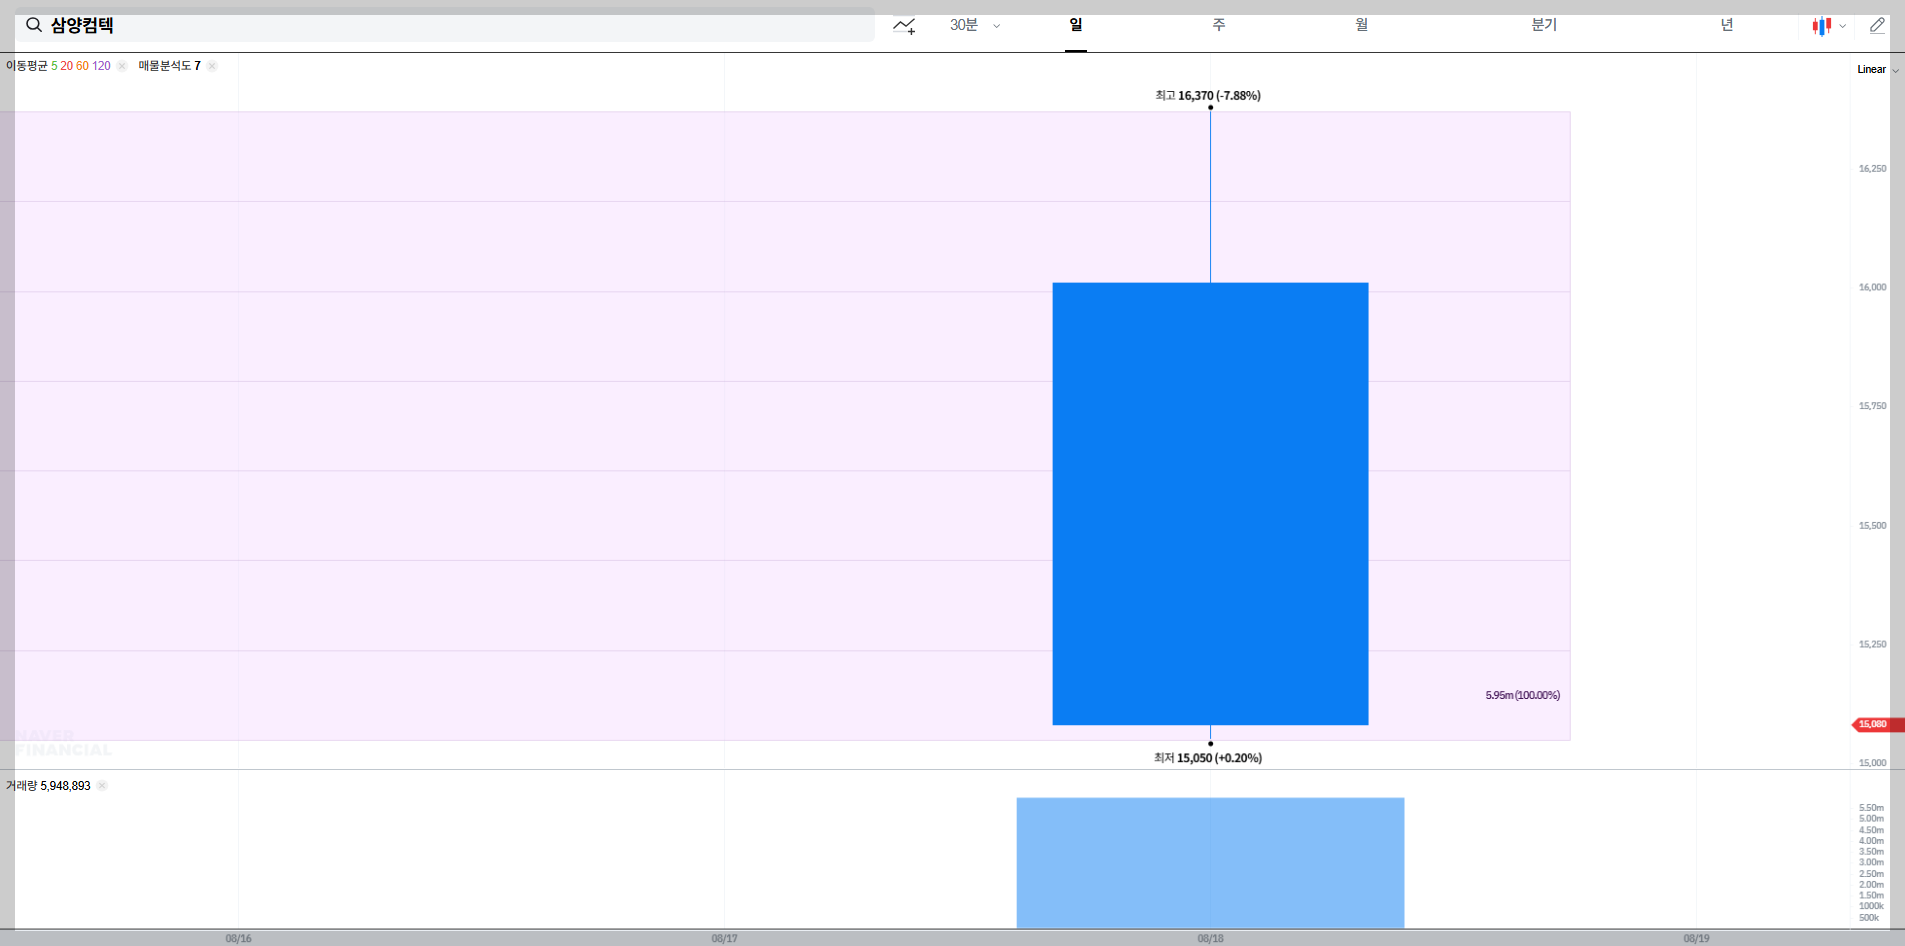Click the 15,250 price axis label
1905x946 pixels.
pos(1872,645)
